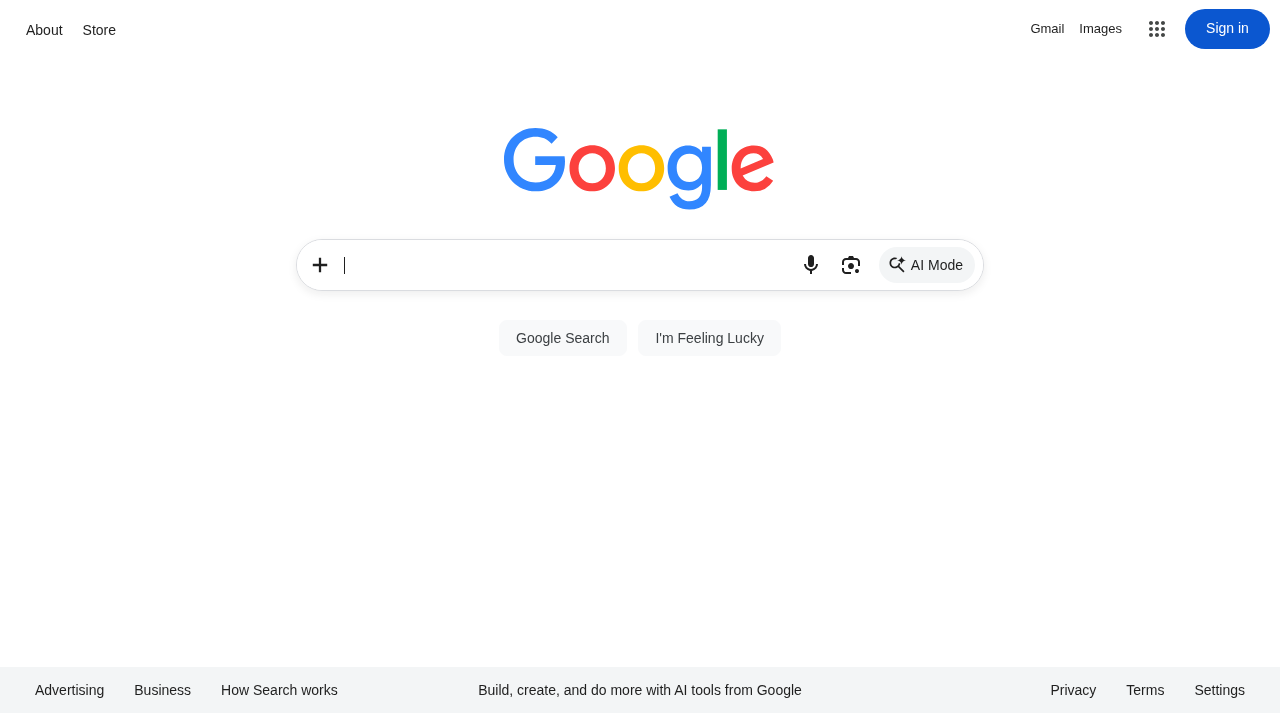Open search by image camera icon

(x=851, y=265)
